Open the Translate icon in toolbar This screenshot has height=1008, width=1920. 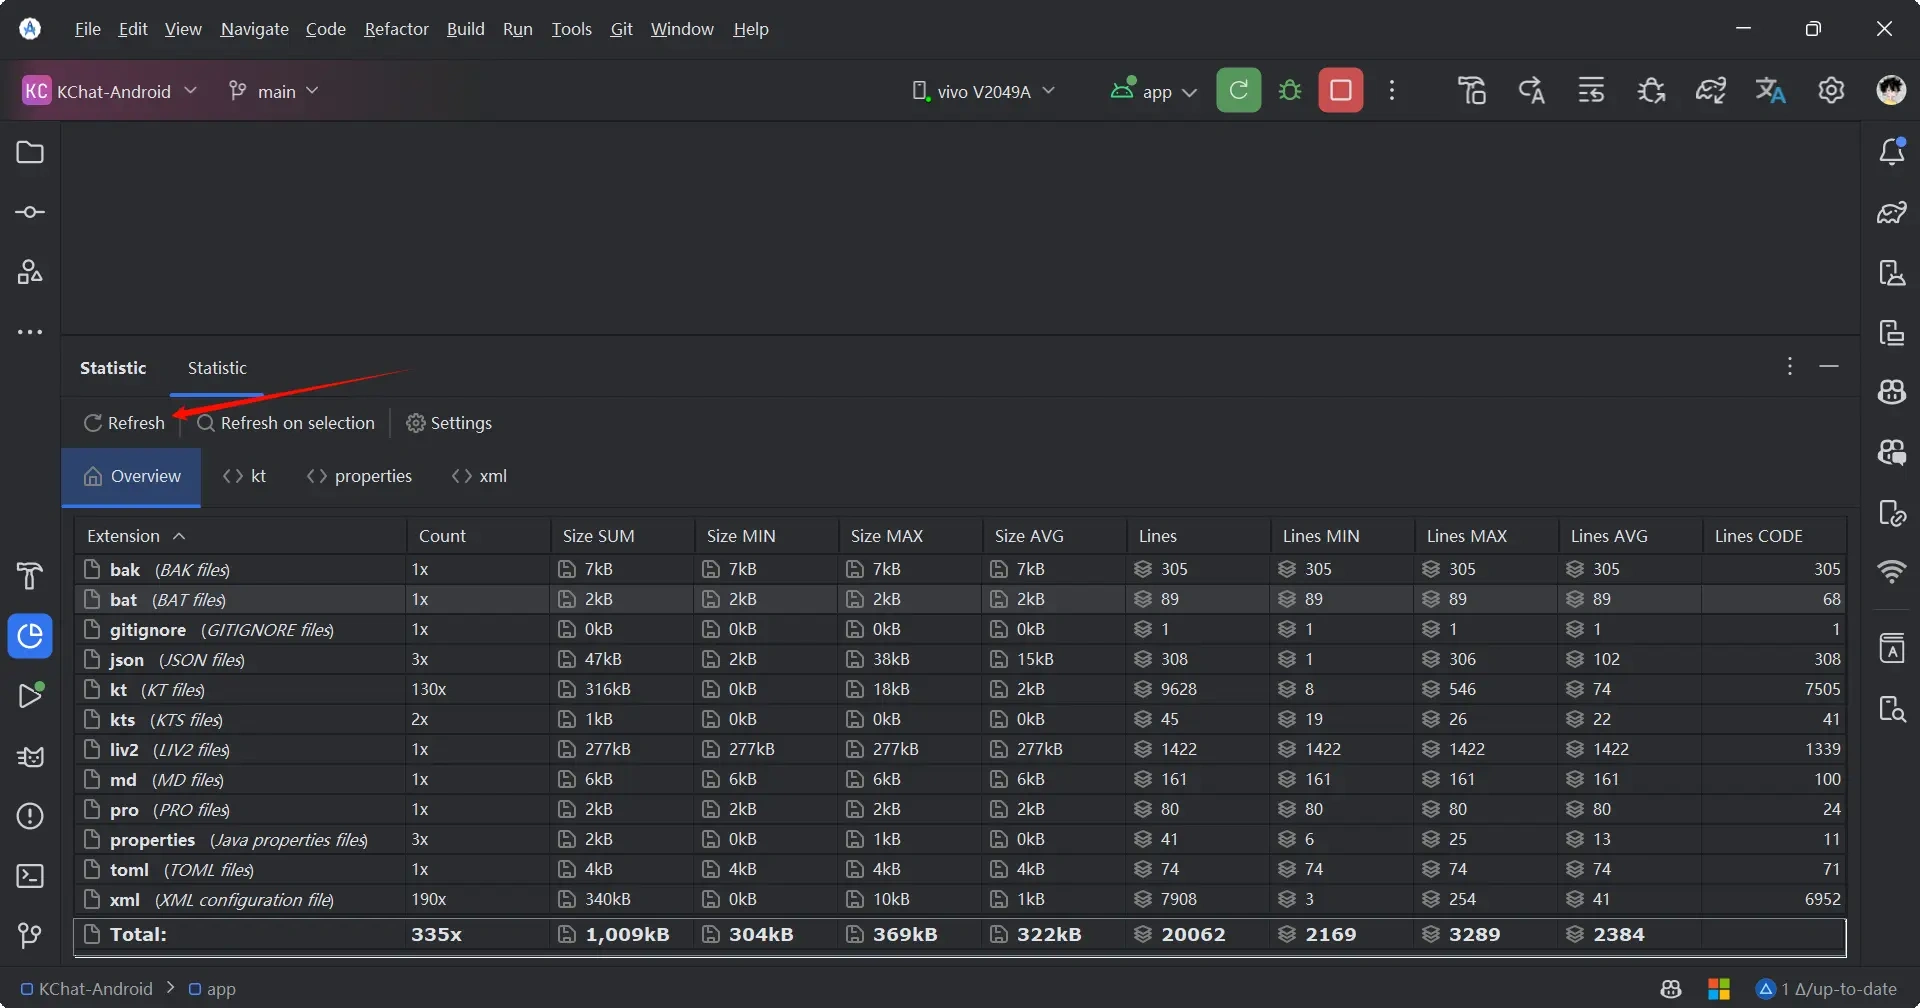pos(1771,91)
